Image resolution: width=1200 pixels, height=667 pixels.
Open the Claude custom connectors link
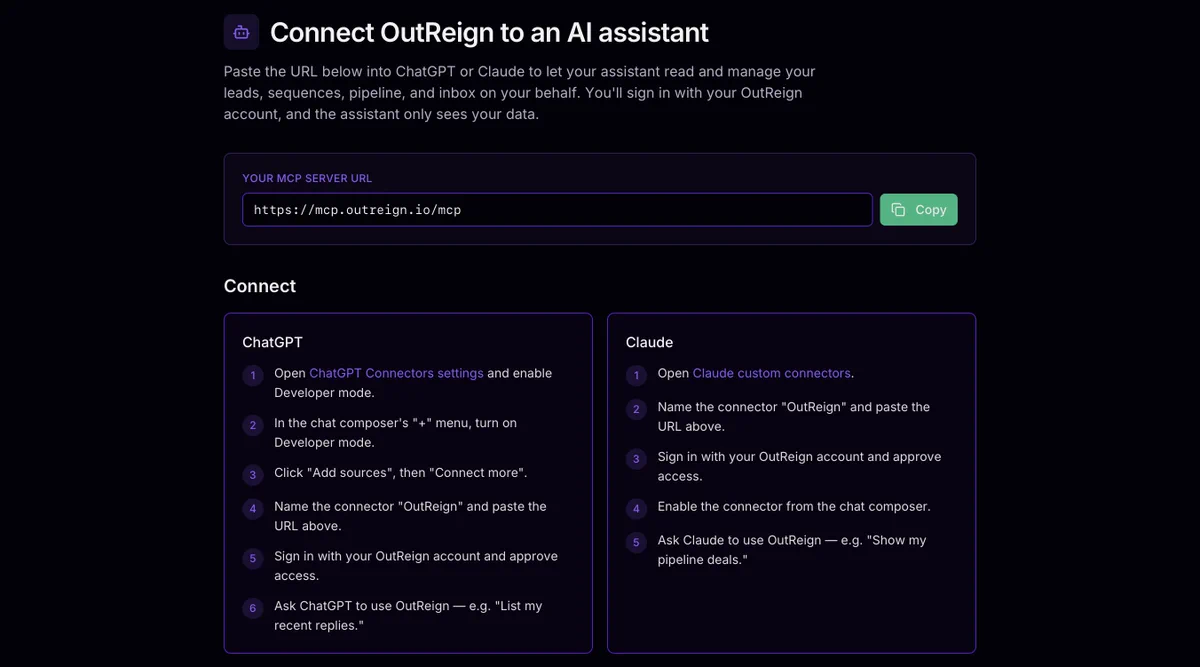point(772,373)
